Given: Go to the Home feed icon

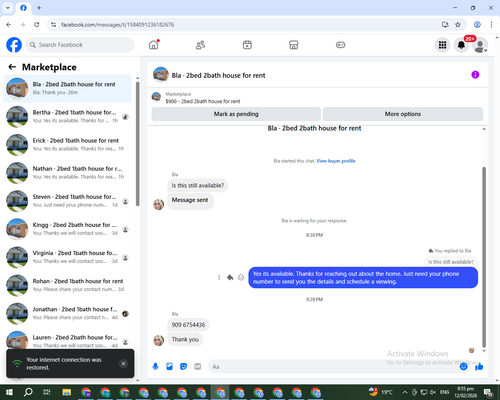Looking at the screenshot, I should (154, 45).
